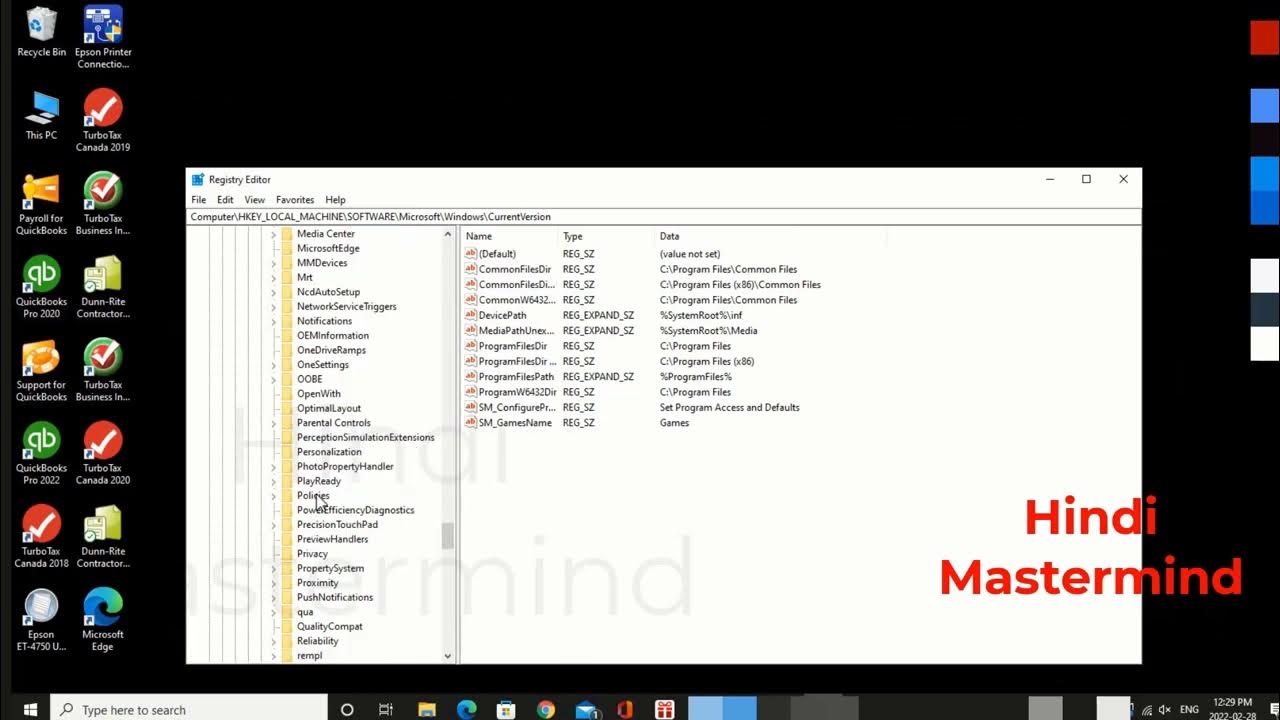Open the Windows Start menu
1280x720 pixels.
click(x=30, y=709)
